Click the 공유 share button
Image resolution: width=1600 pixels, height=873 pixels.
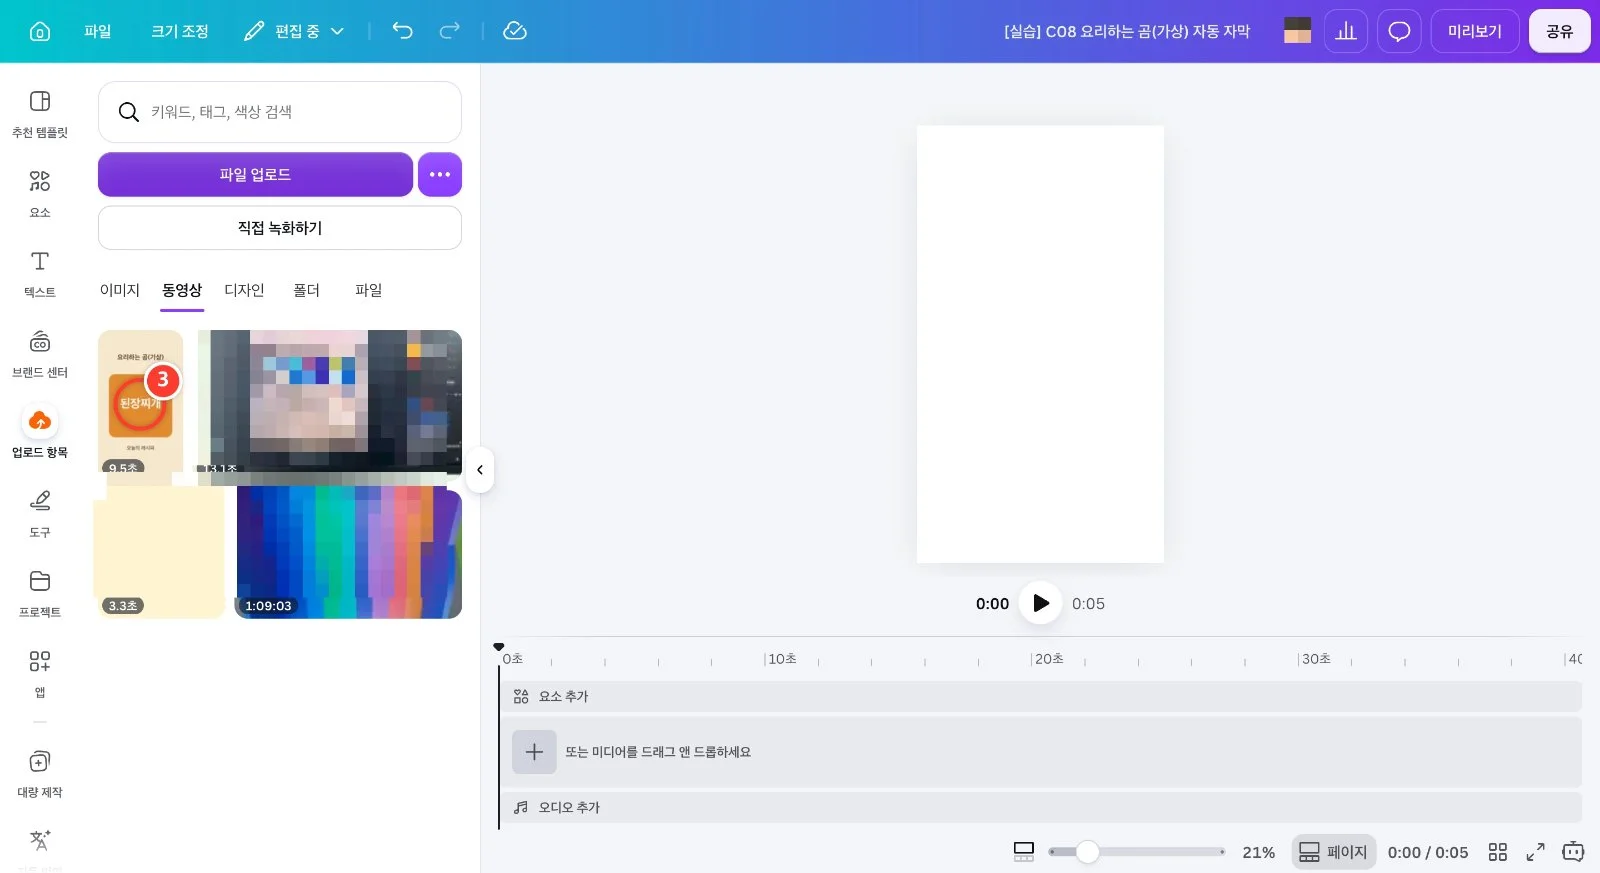(1560, 31)
